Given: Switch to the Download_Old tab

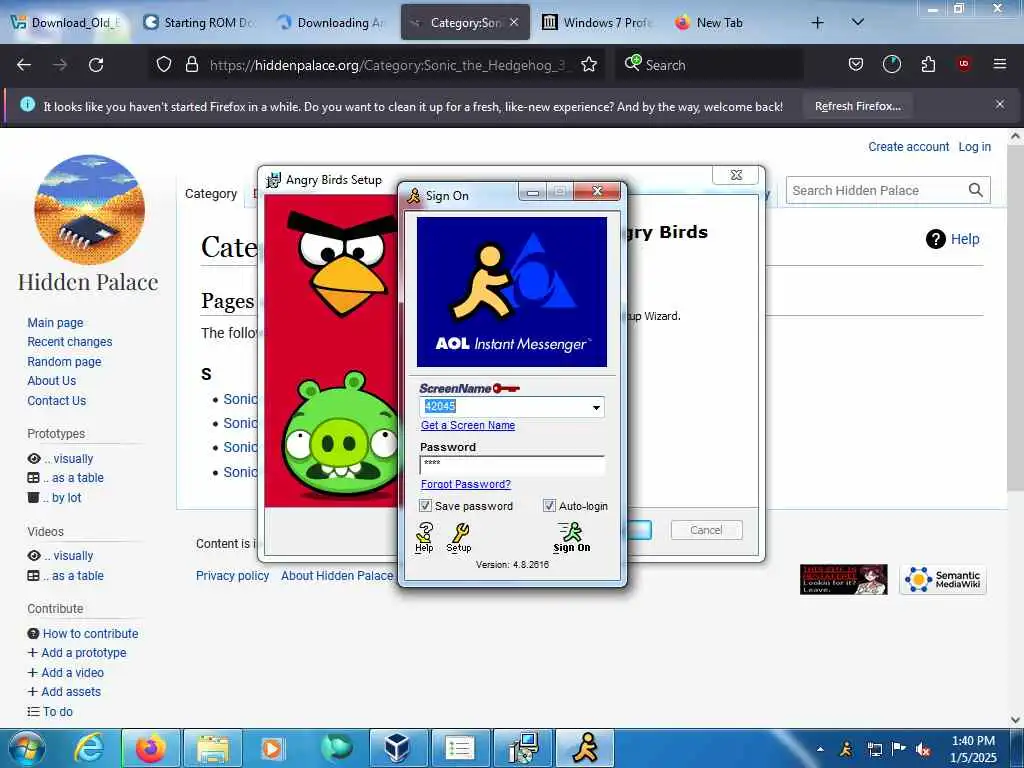Looking at the screenshot, I should (67, 23).
